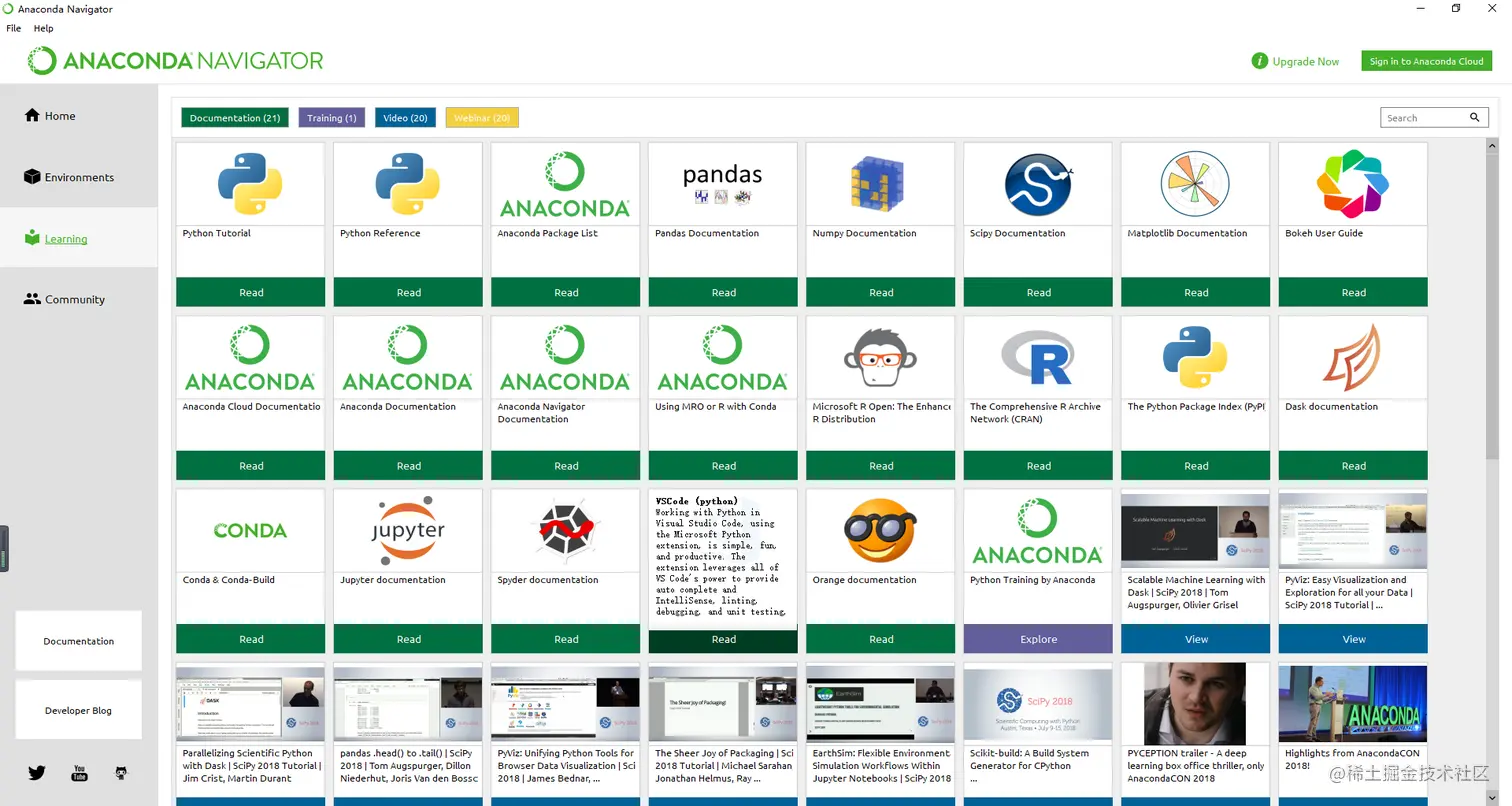Click the Twitter bird icon

click(x=37, y=772)
